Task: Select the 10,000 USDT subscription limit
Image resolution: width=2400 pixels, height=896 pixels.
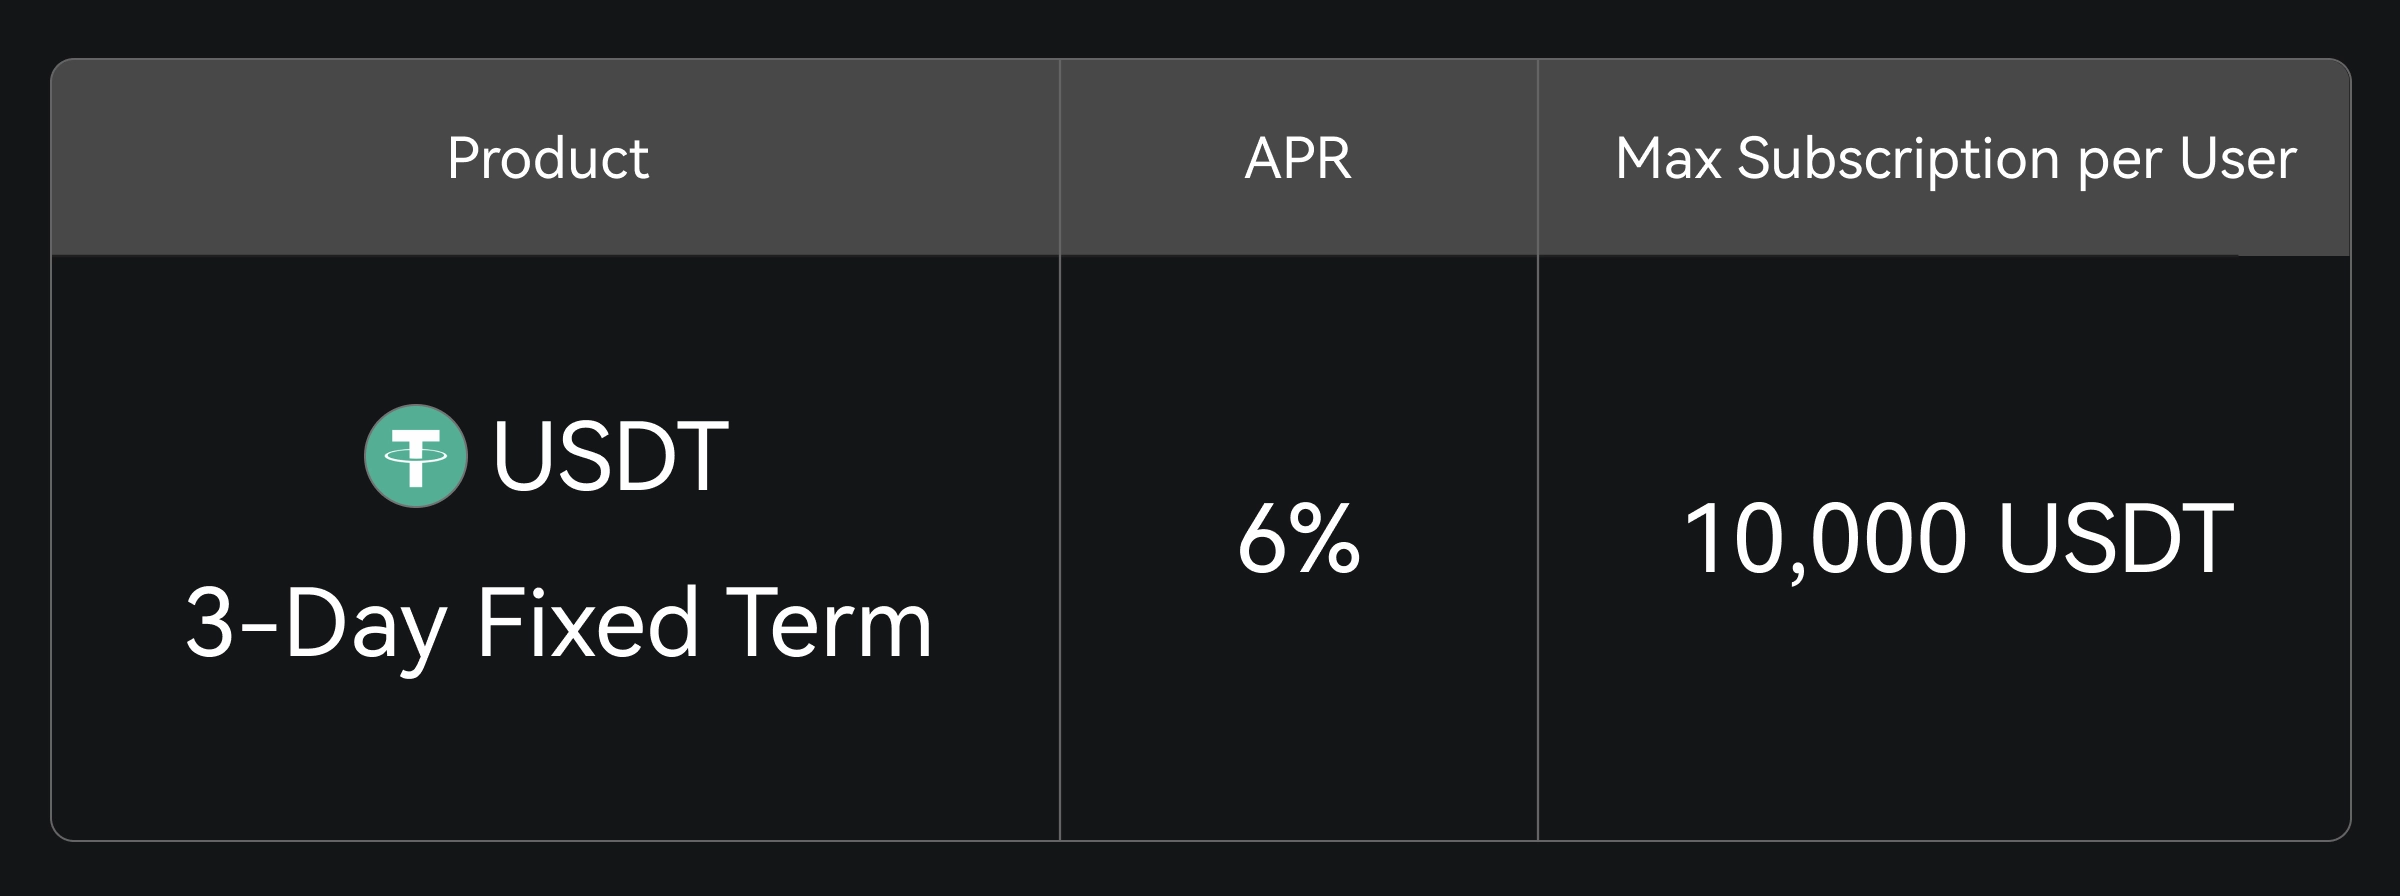Action: pyautogui.click(x=1957, y=540)
